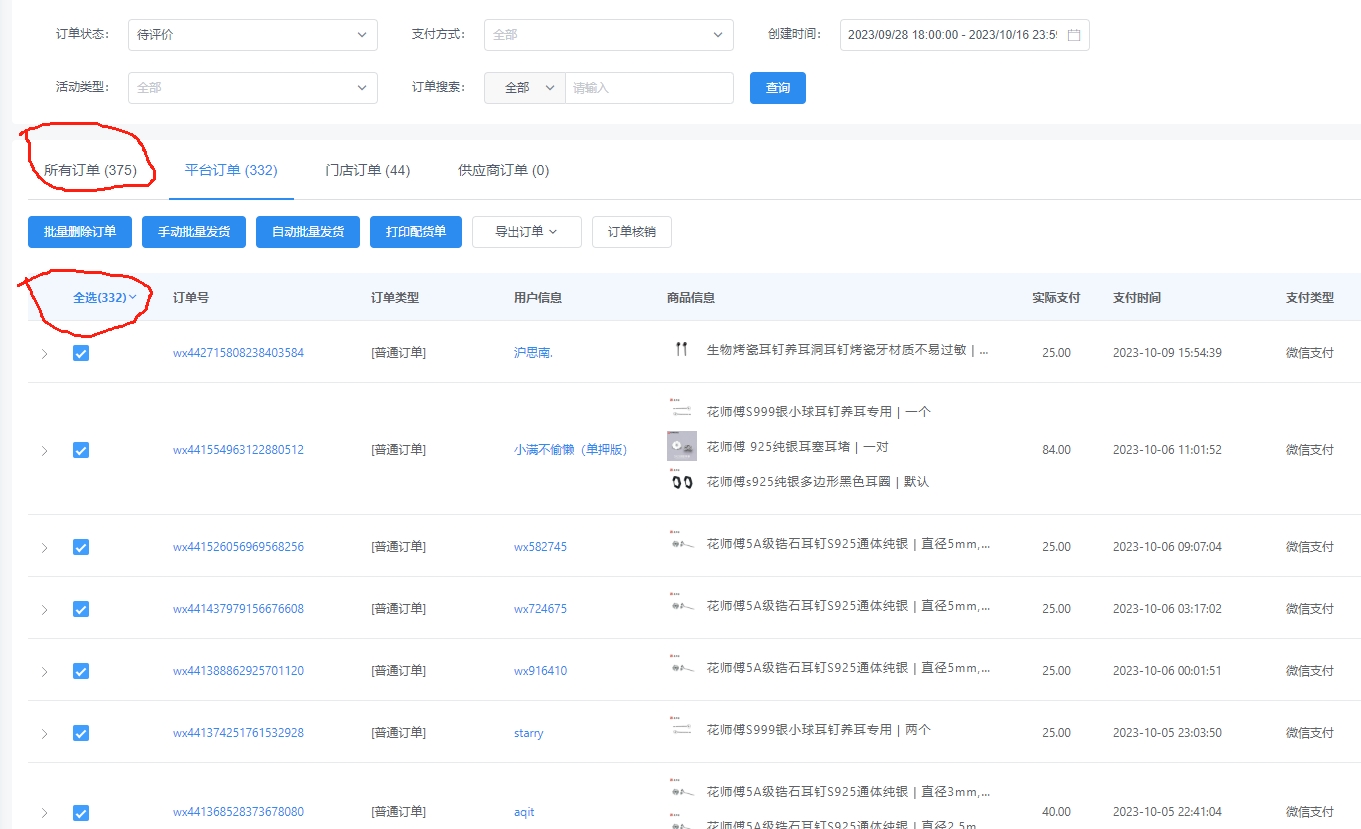Switch to the 所有订单 (375) tab

[x=90, y=170]
